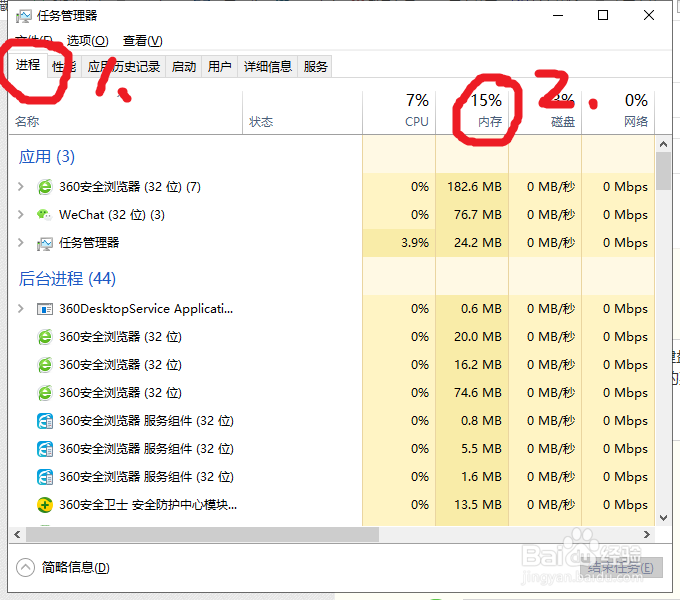Click the 24.2 MB memory value
This screenshot has width=680, height=600.
click(477, 243)
